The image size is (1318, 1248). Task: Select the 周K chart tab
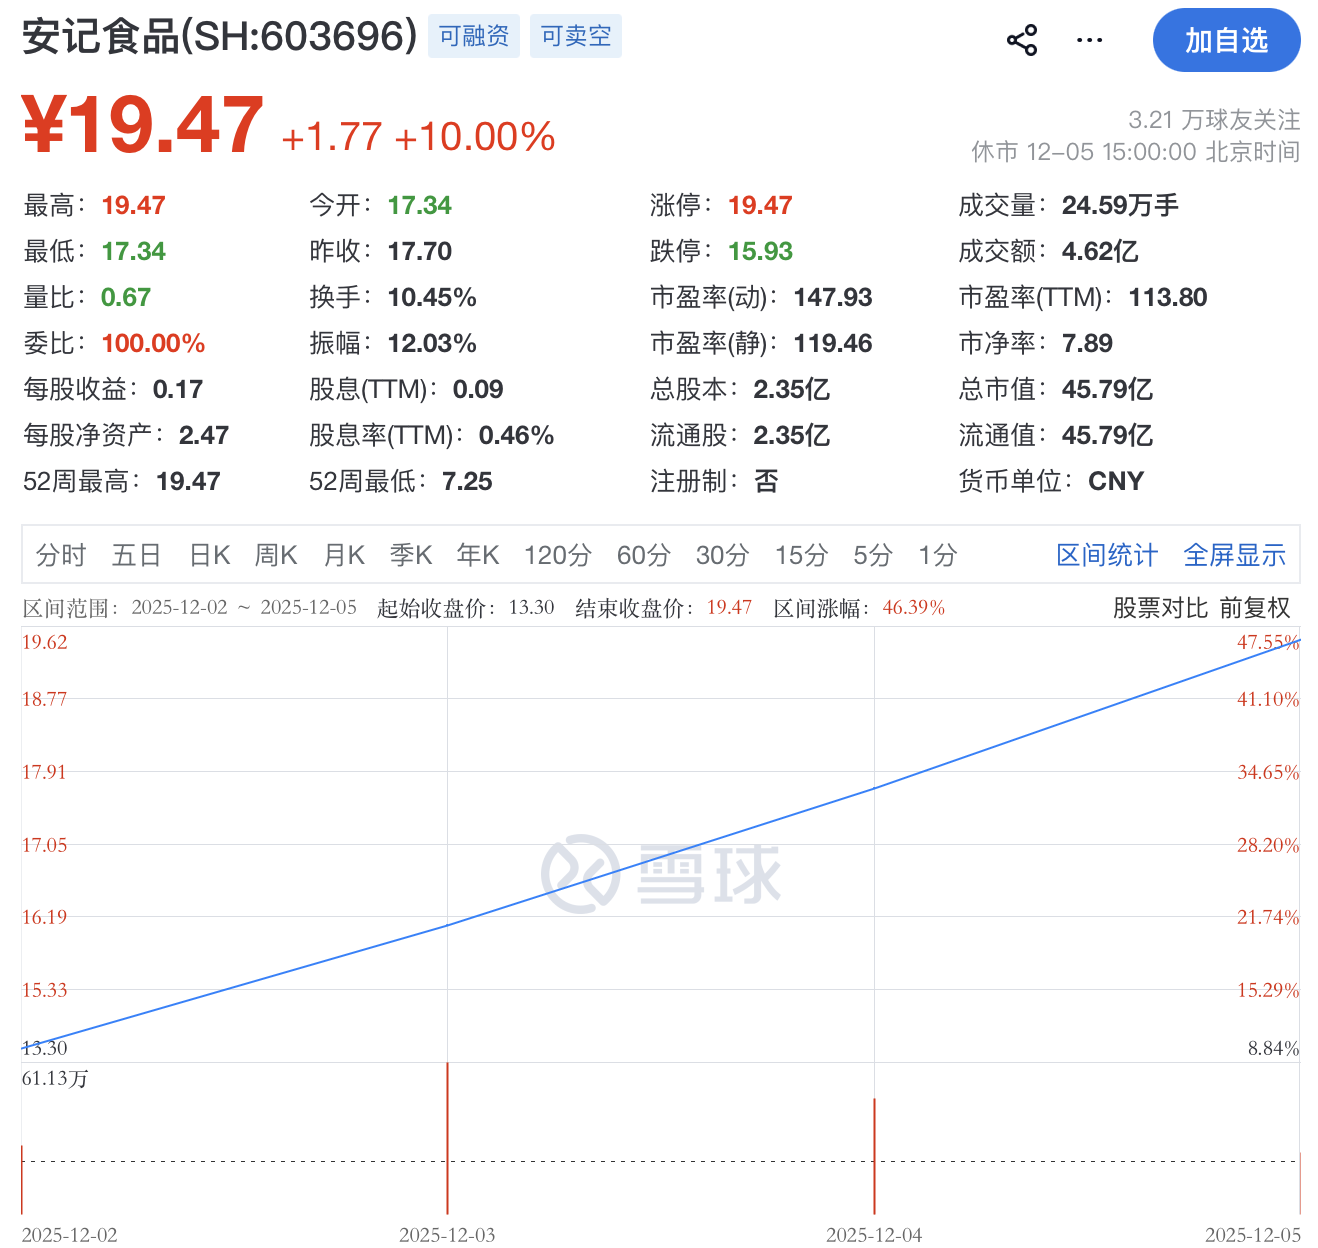point(276,555)
